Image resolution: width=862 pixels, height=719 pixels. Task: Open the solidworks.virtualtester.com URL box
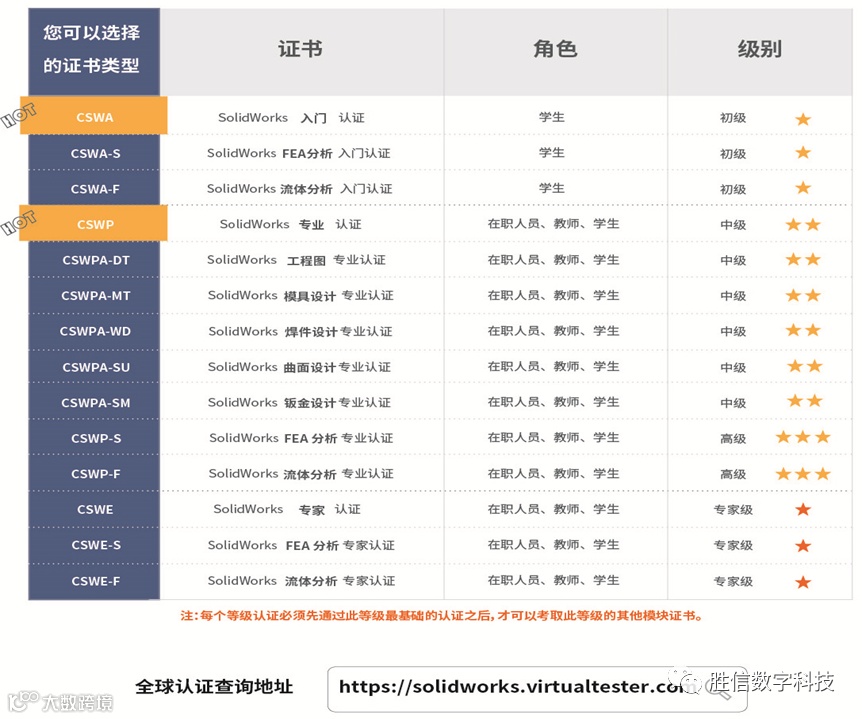click(537, 689)
